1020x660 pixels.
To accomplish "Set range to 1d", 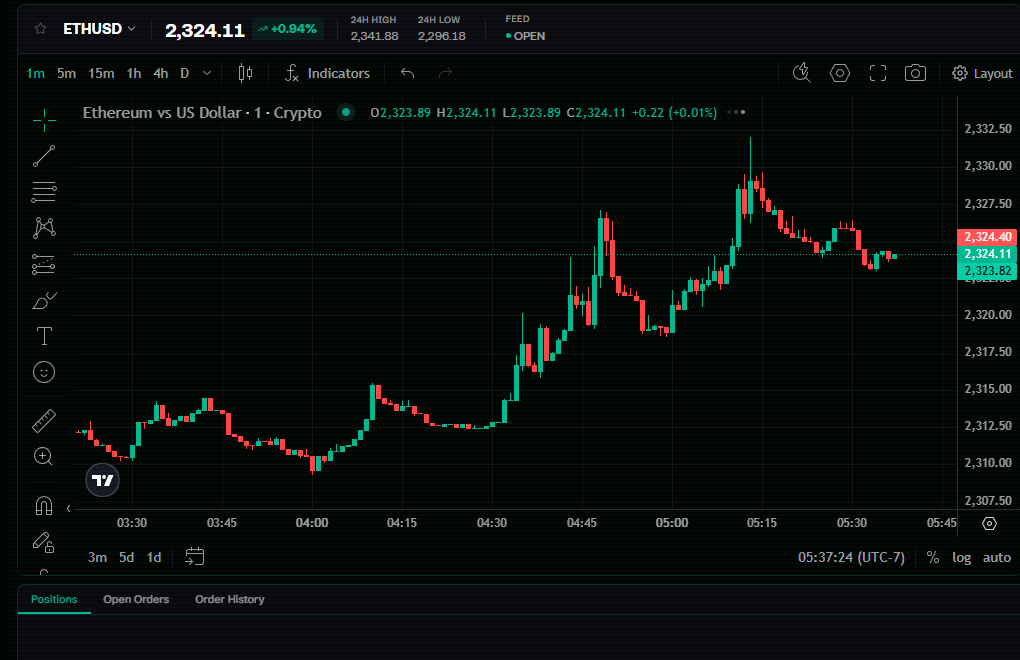I will [154, 557].
